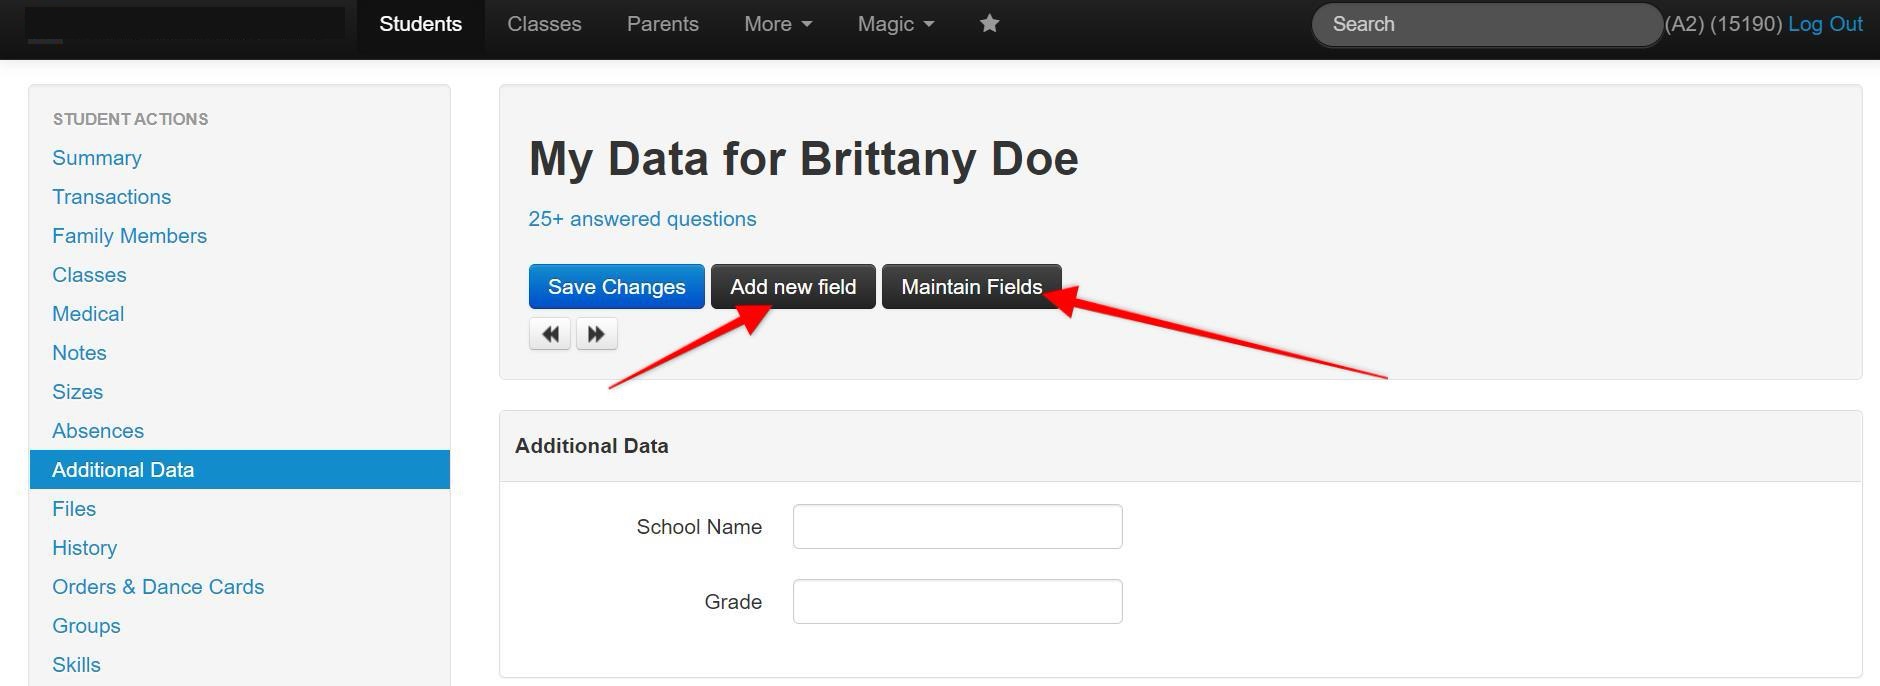Open the 25+ answered questions link

click(x=642, y=219)
